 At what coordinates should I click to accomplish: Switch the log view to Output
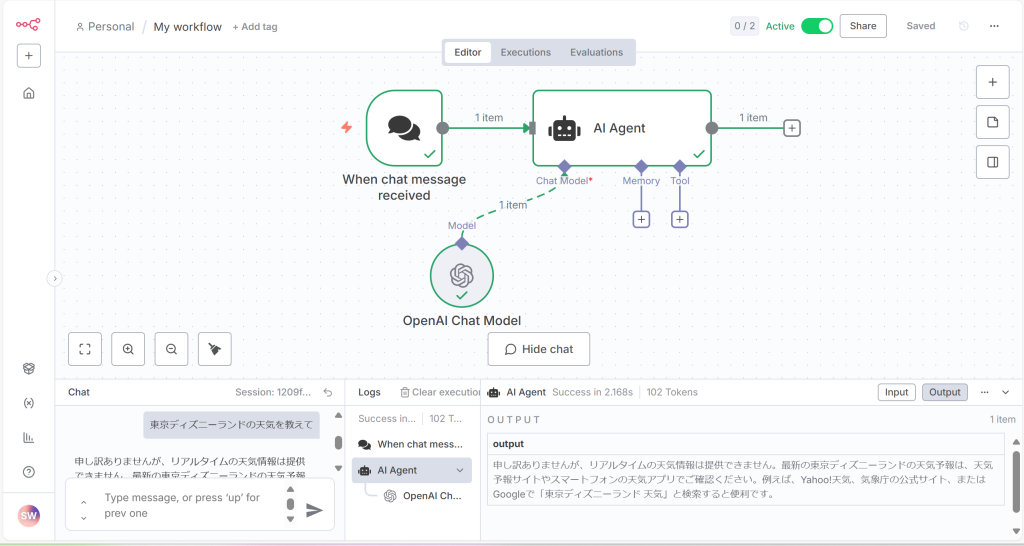(x=944, y=392)
